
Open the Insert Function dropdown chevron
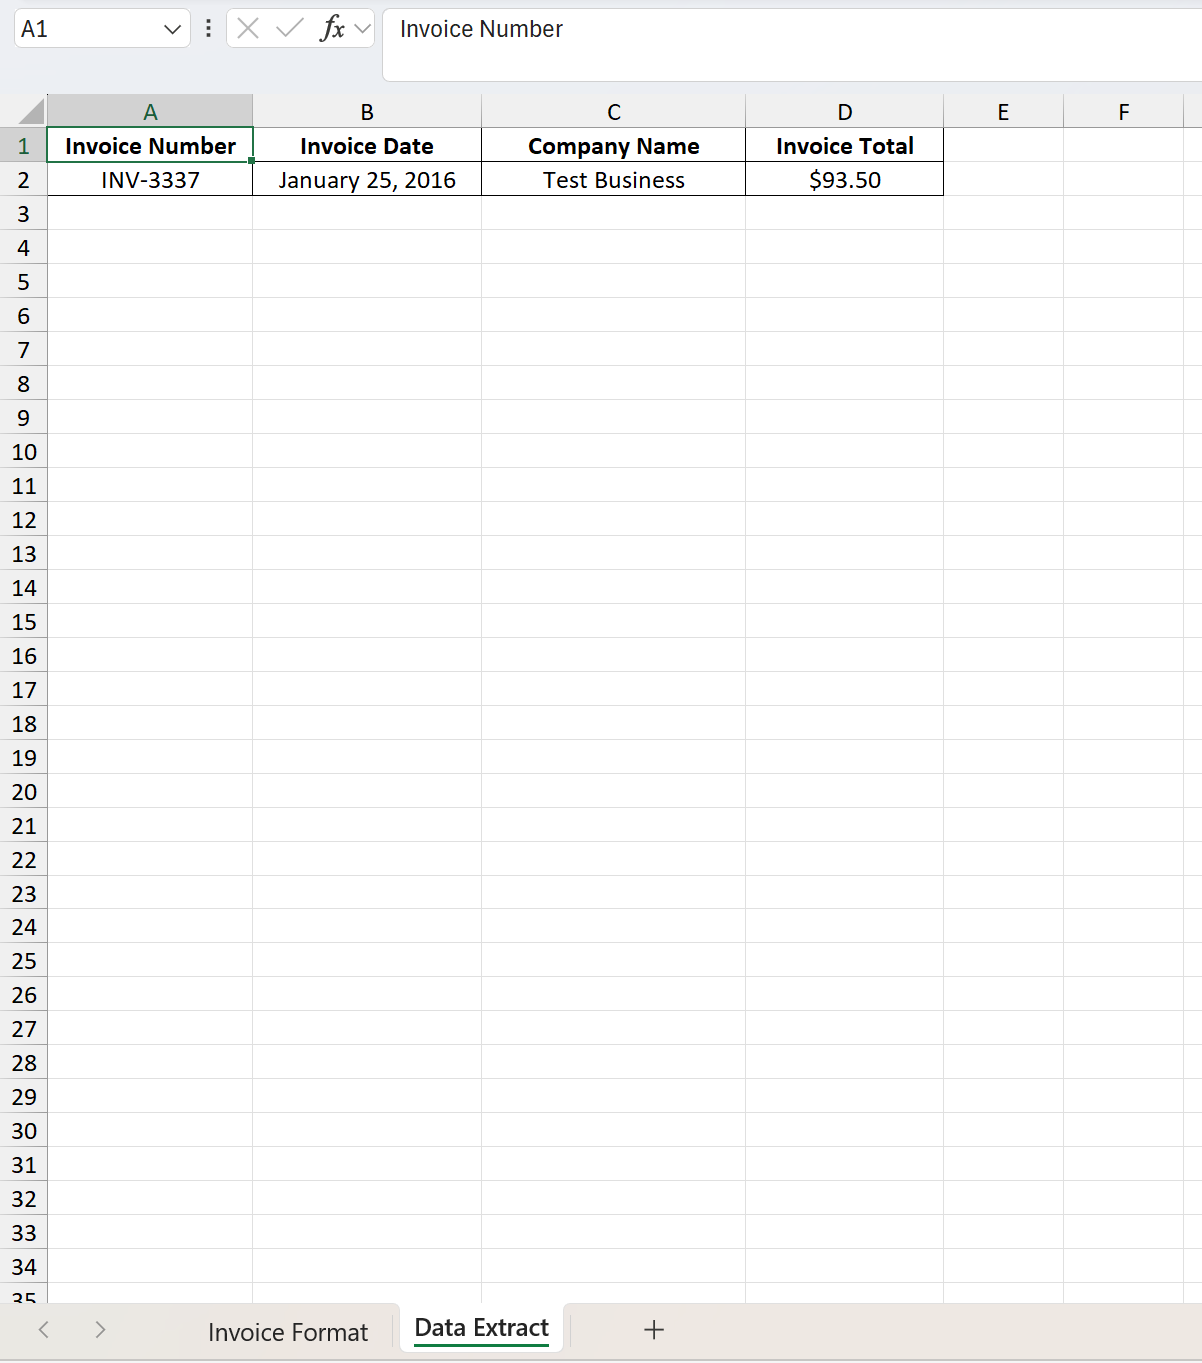pyautogui.click(x=362, y=28)
